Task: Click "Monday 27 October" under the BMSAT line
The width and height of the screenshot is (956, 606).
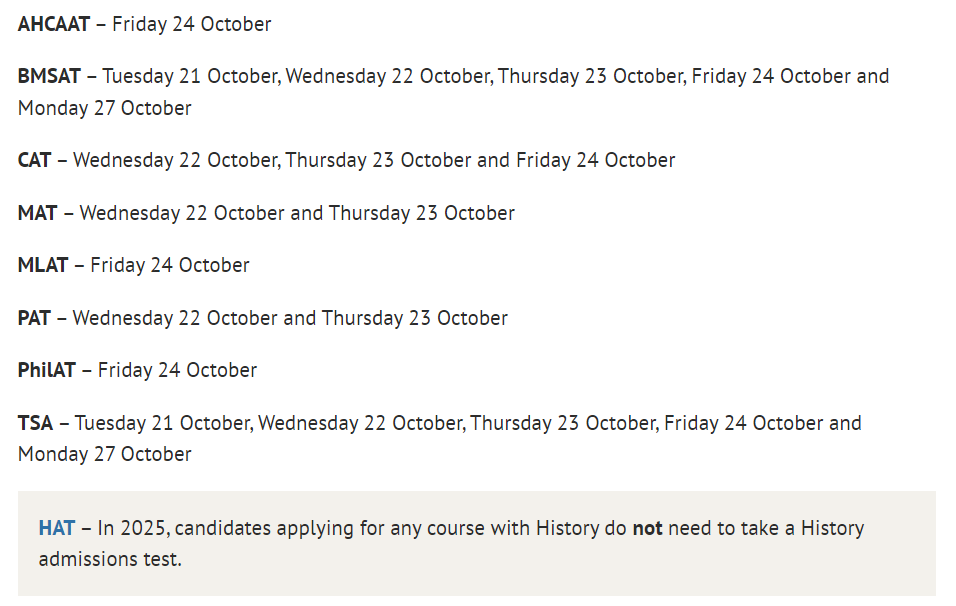Action: 105,108
